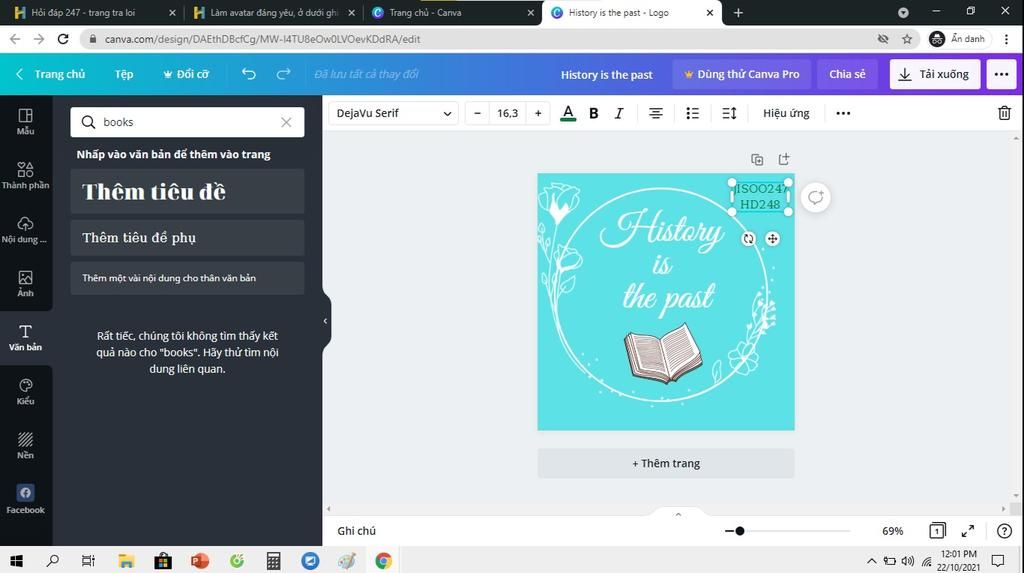Open the Tệp file menu
The width and height of the screenshot is (1024, 573).
124,74
